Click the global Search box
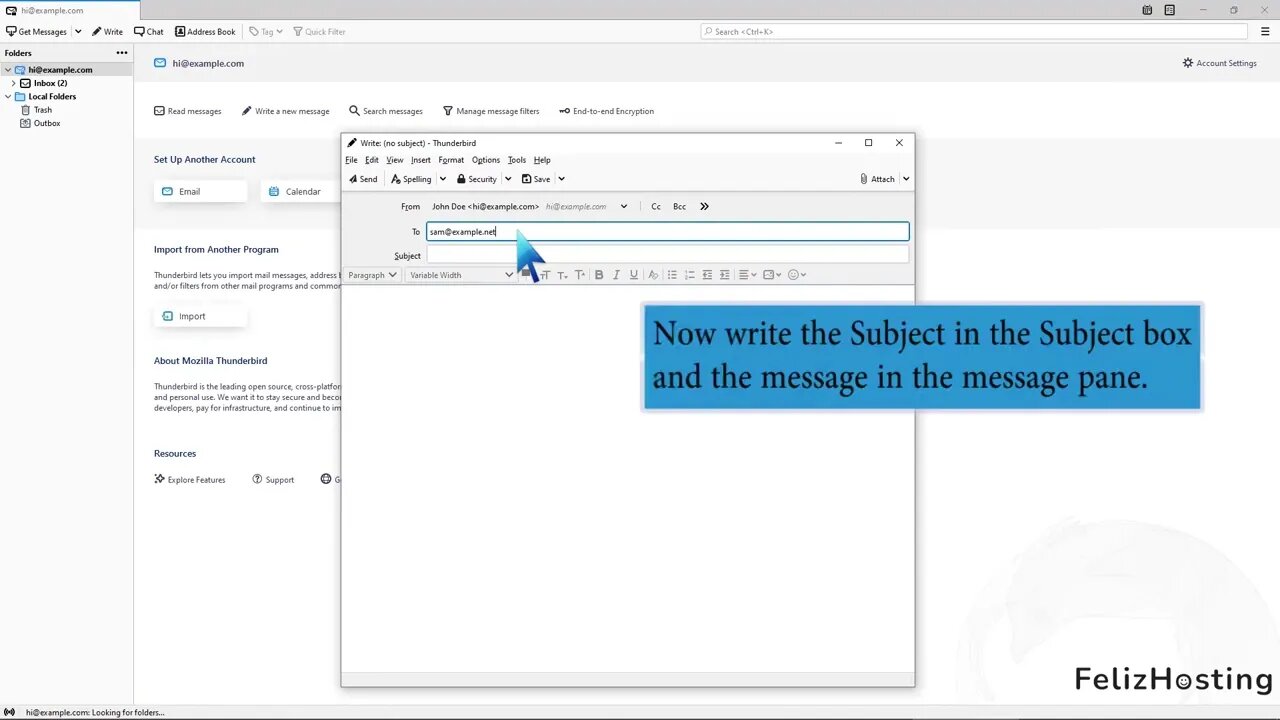This screenshot has height=720, width=1280. [974, 31]
